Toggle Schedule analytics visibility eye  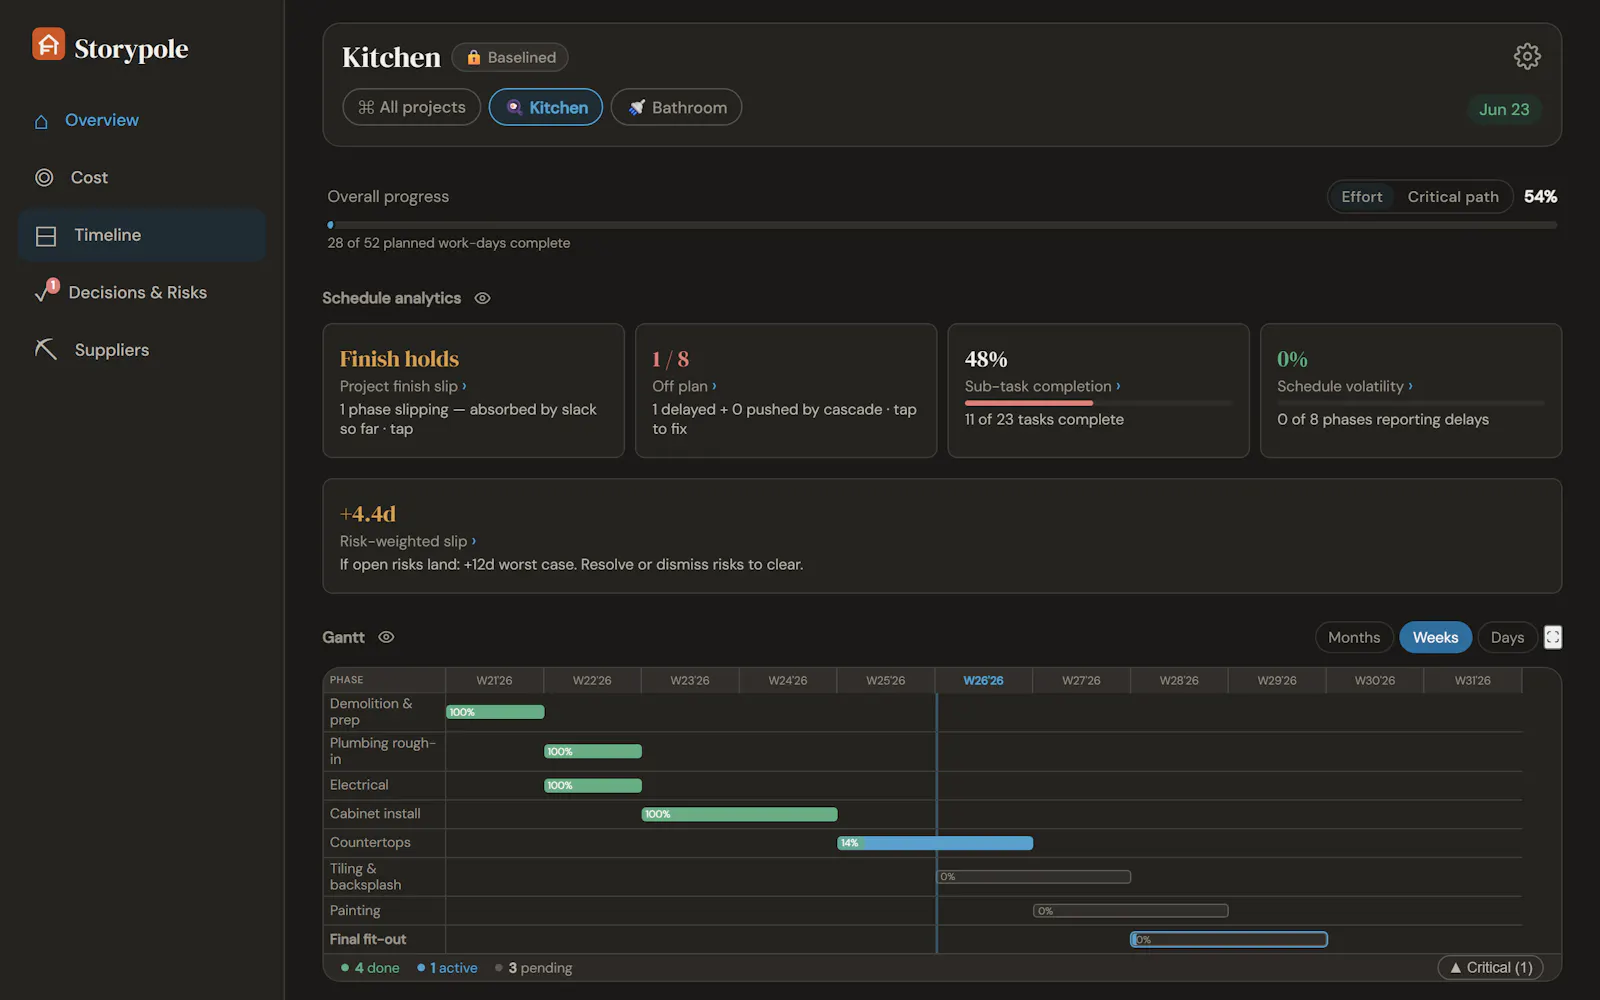pos(482,298)
